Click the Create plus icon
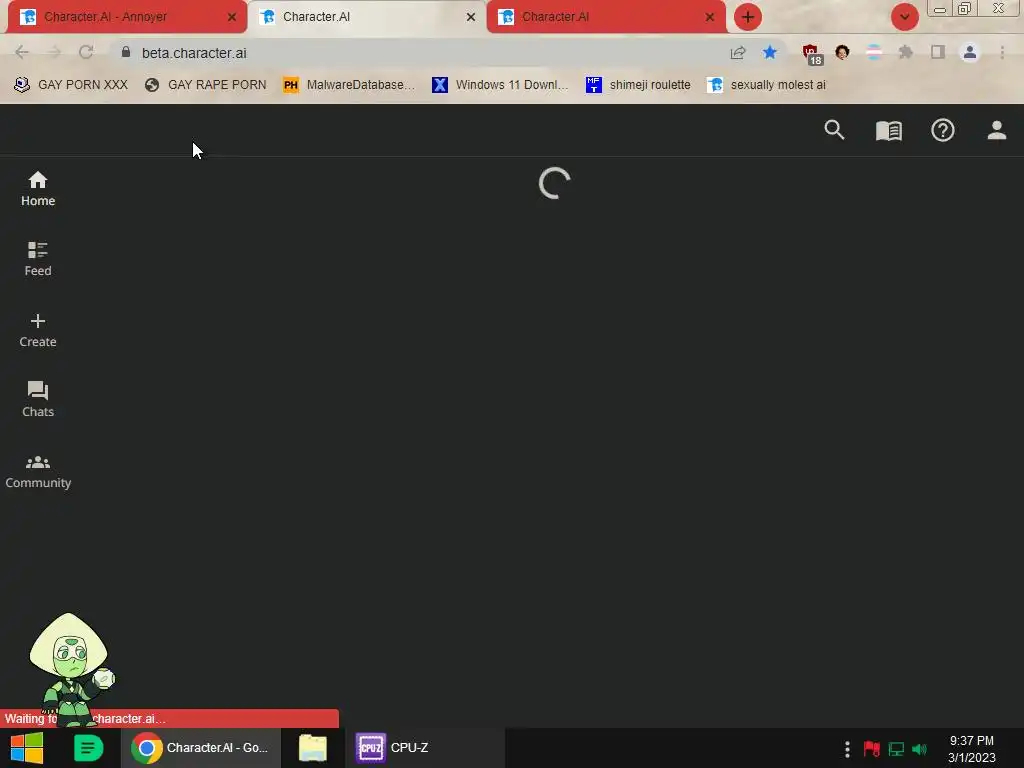 38,321
